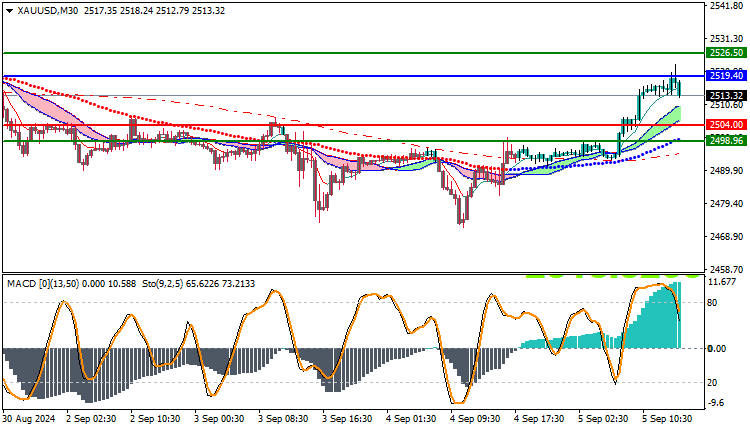750x430 pixels.
Task: Select the 80 stochastic level label
Action: tap(712, 303)
